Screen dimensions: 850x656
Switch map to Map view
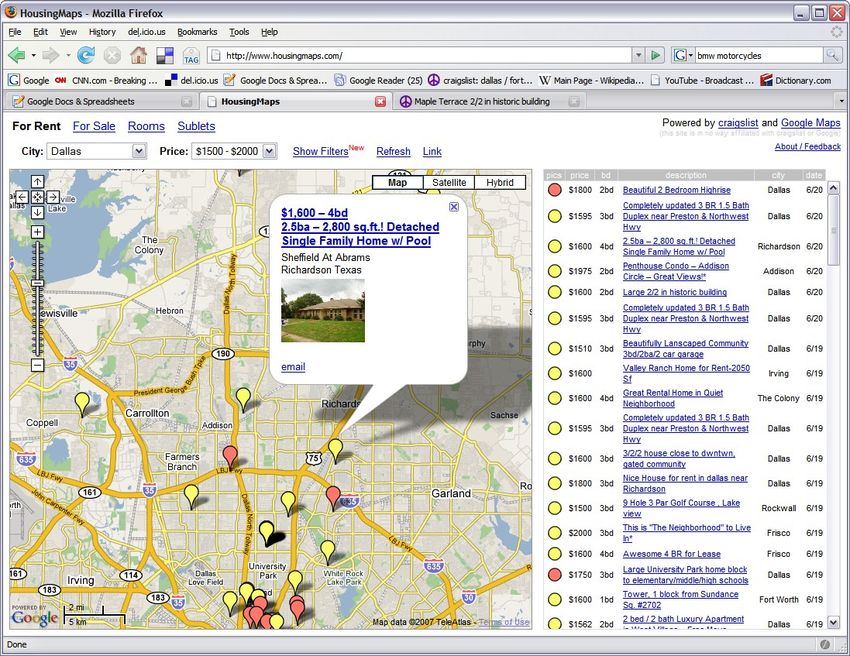[x=397, y=182]
